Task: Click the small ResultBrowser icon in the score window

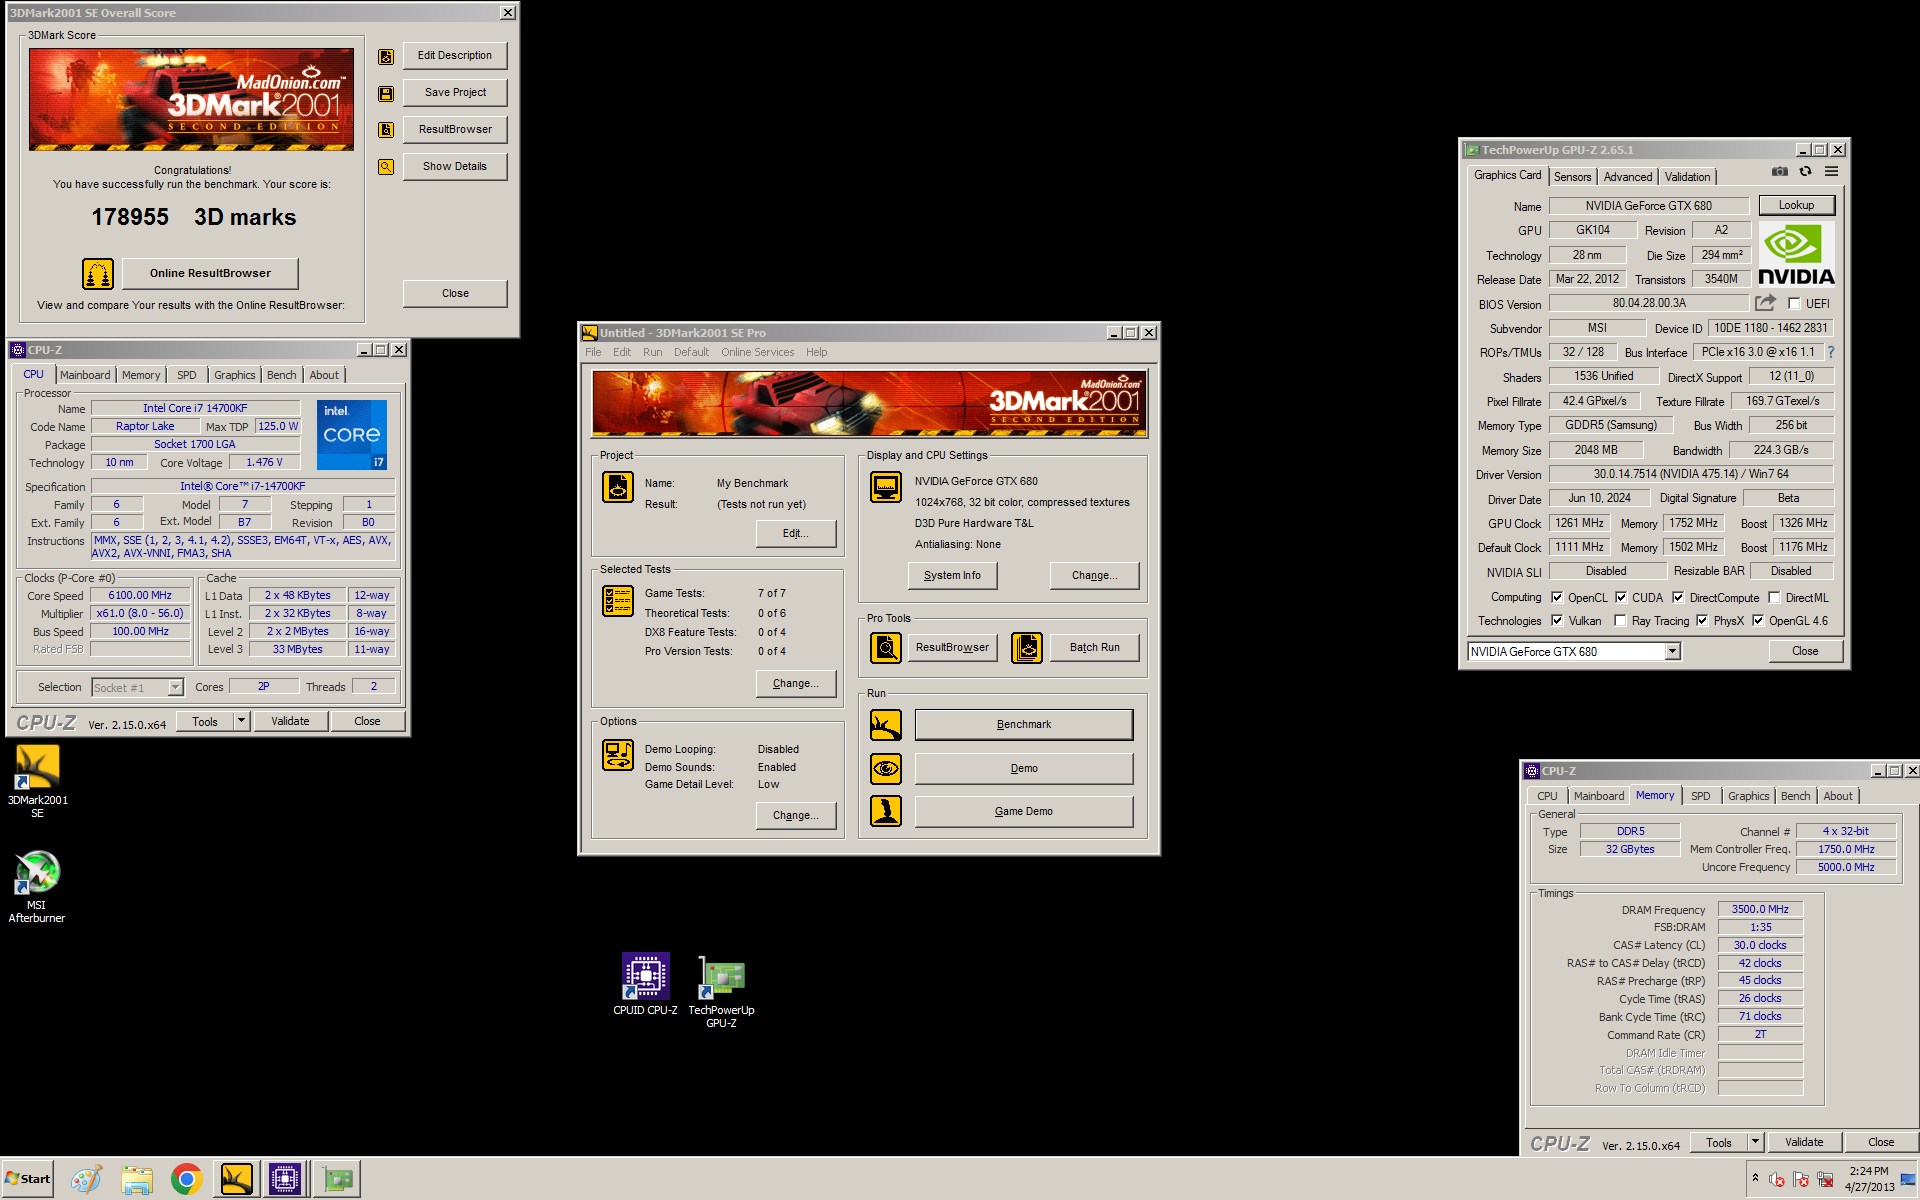Action: point(386,130)
